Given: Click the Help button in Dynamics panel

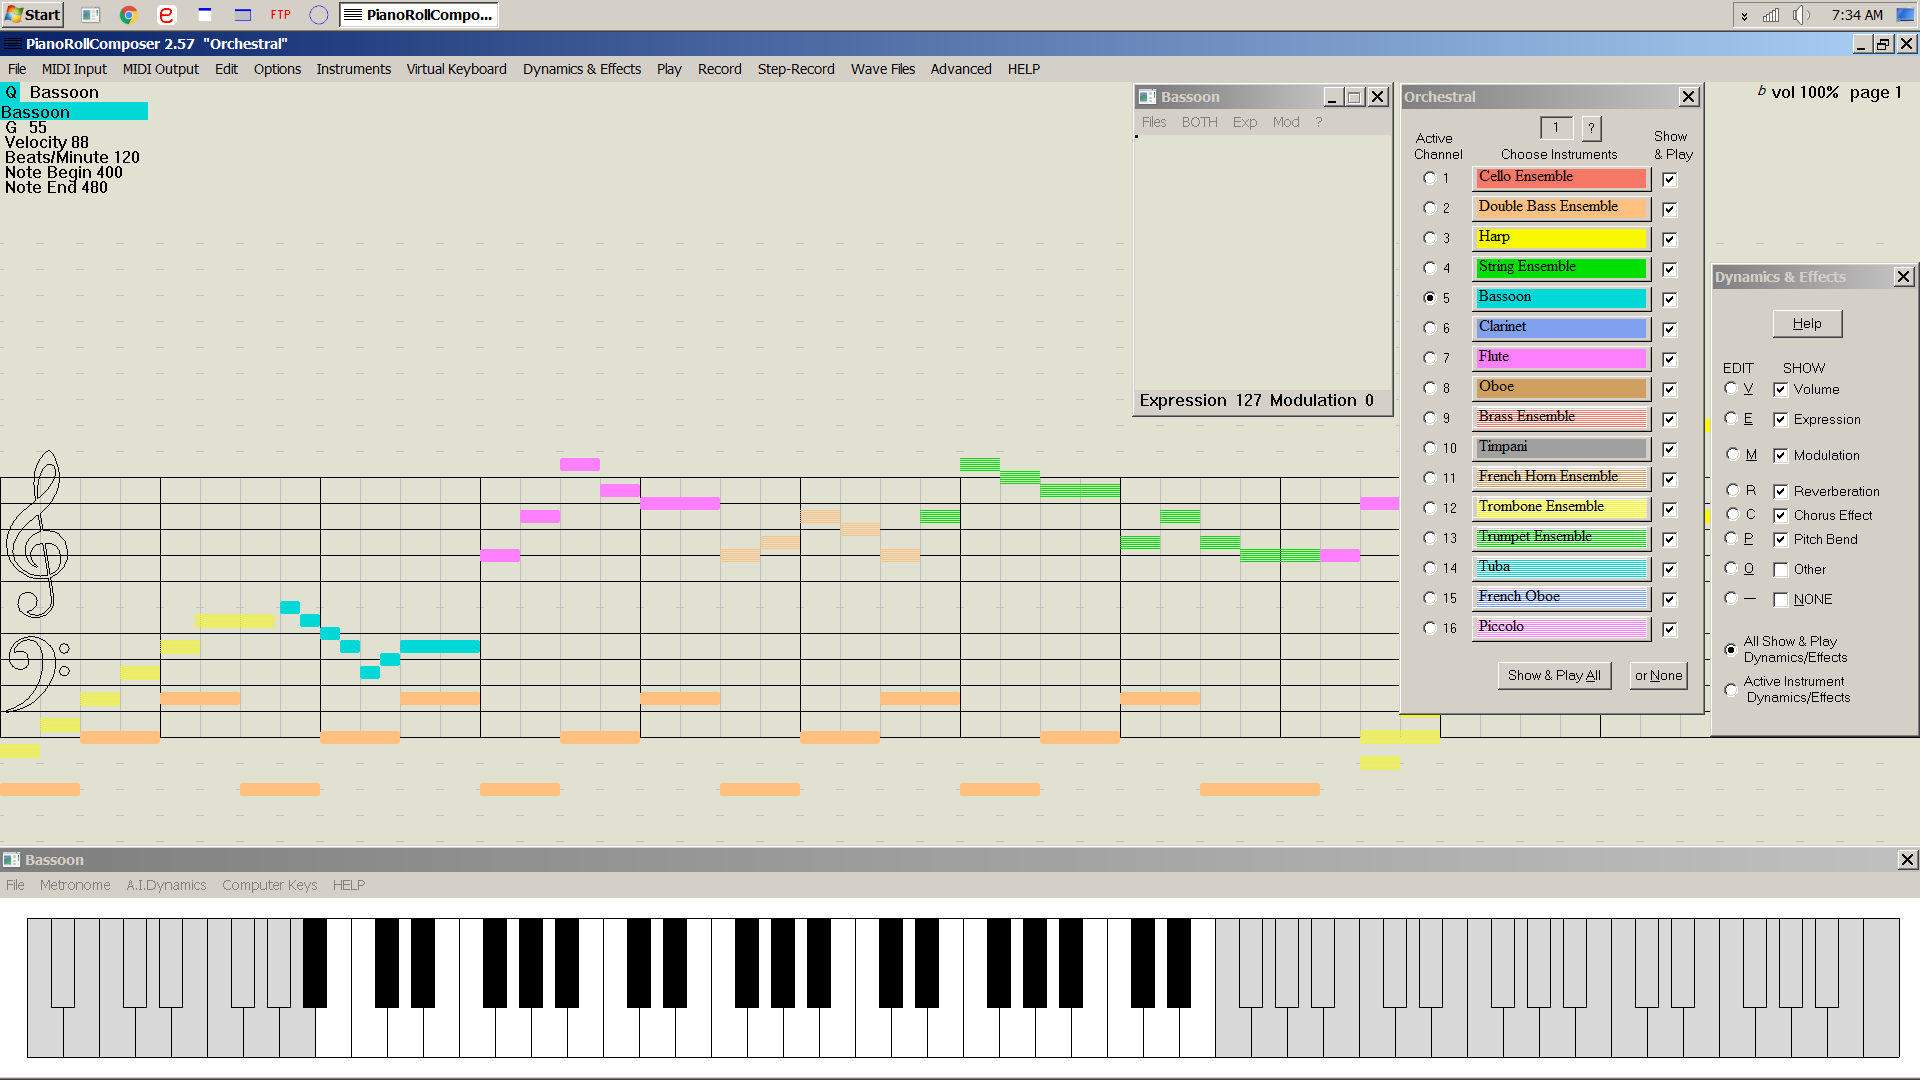Looking at the screenshot, I should [x=1807, y=323].
